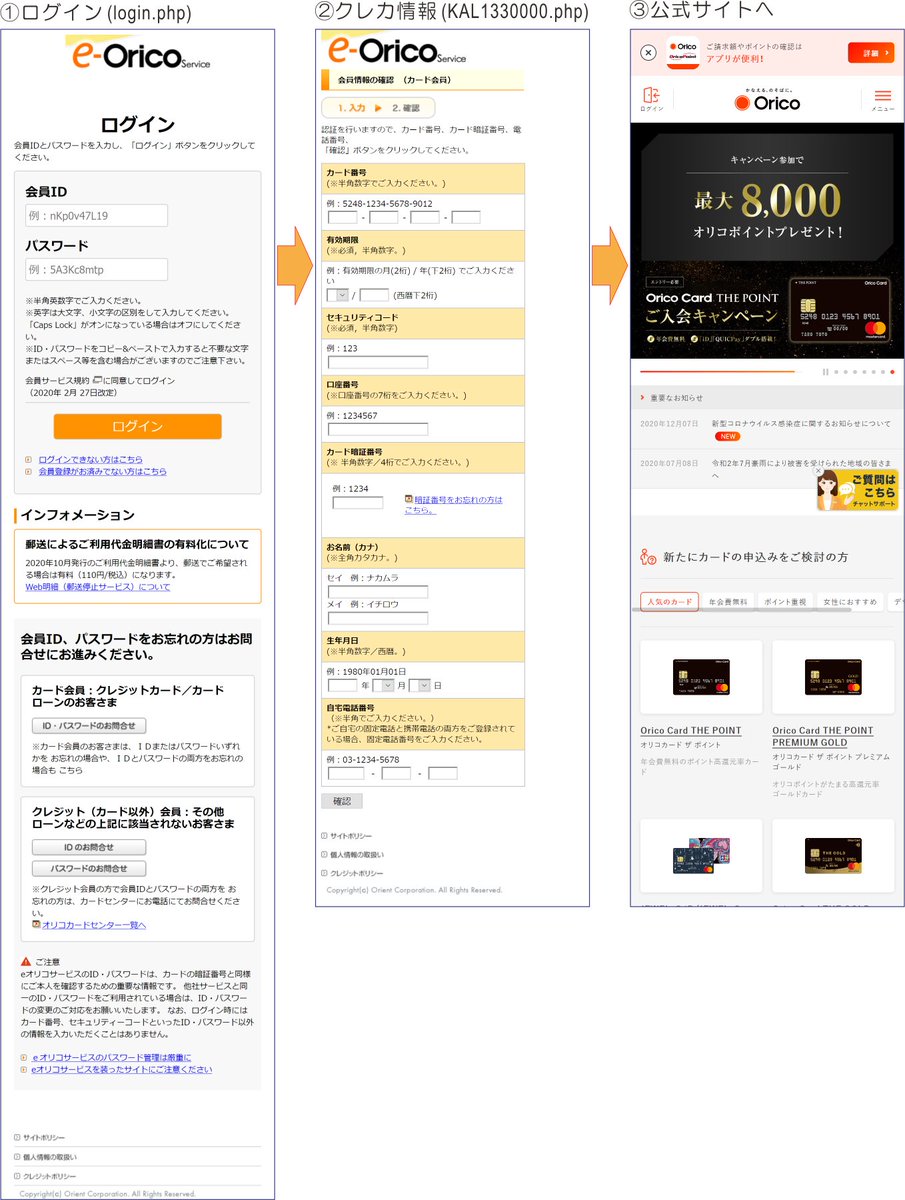Focus the パスワード input field
The image size is (905, 1200).
click(96, 269)
